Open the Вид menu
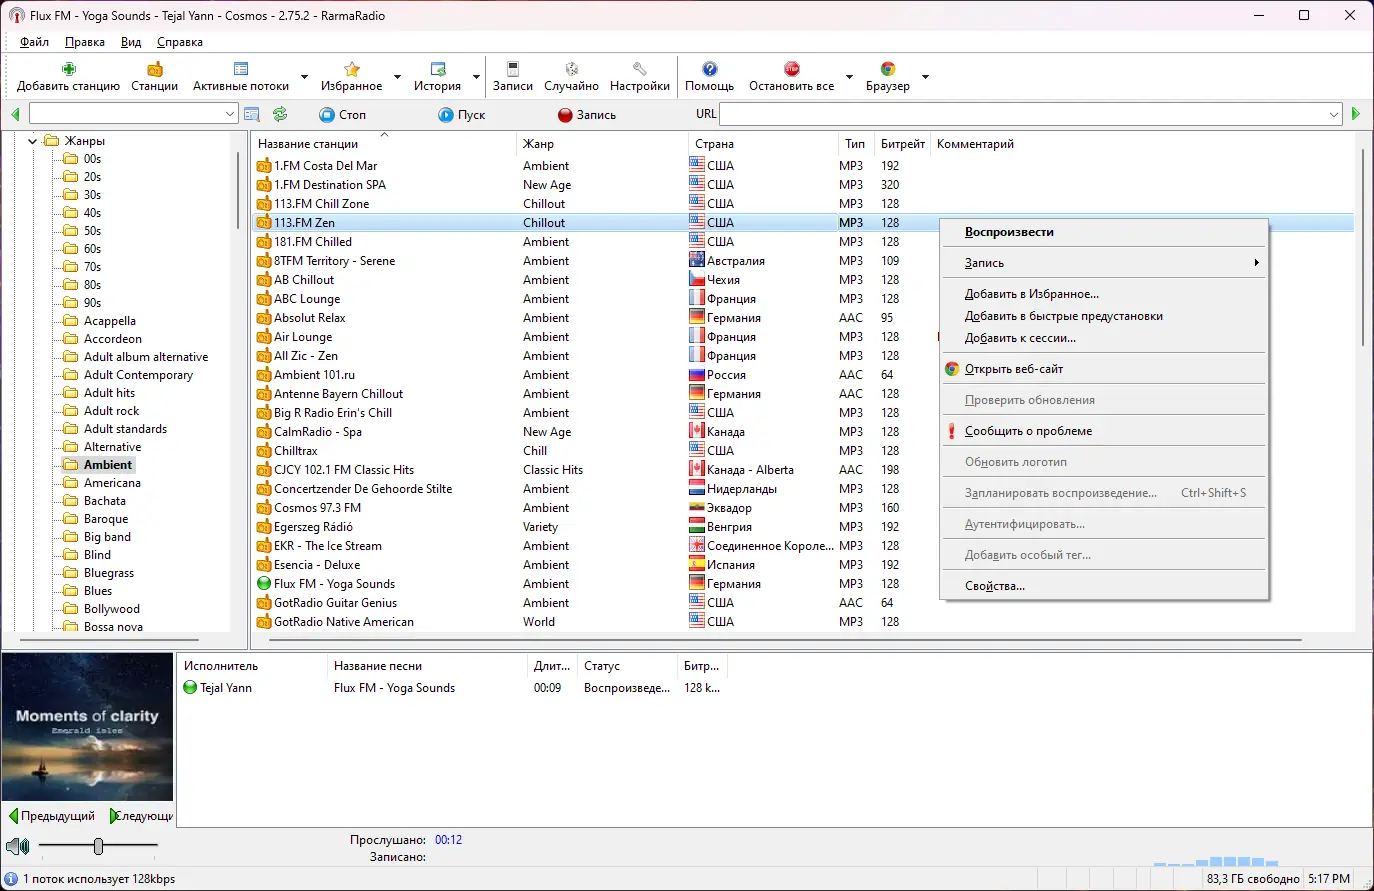The width and height of the screenshot is (1374, 891). 131,42
